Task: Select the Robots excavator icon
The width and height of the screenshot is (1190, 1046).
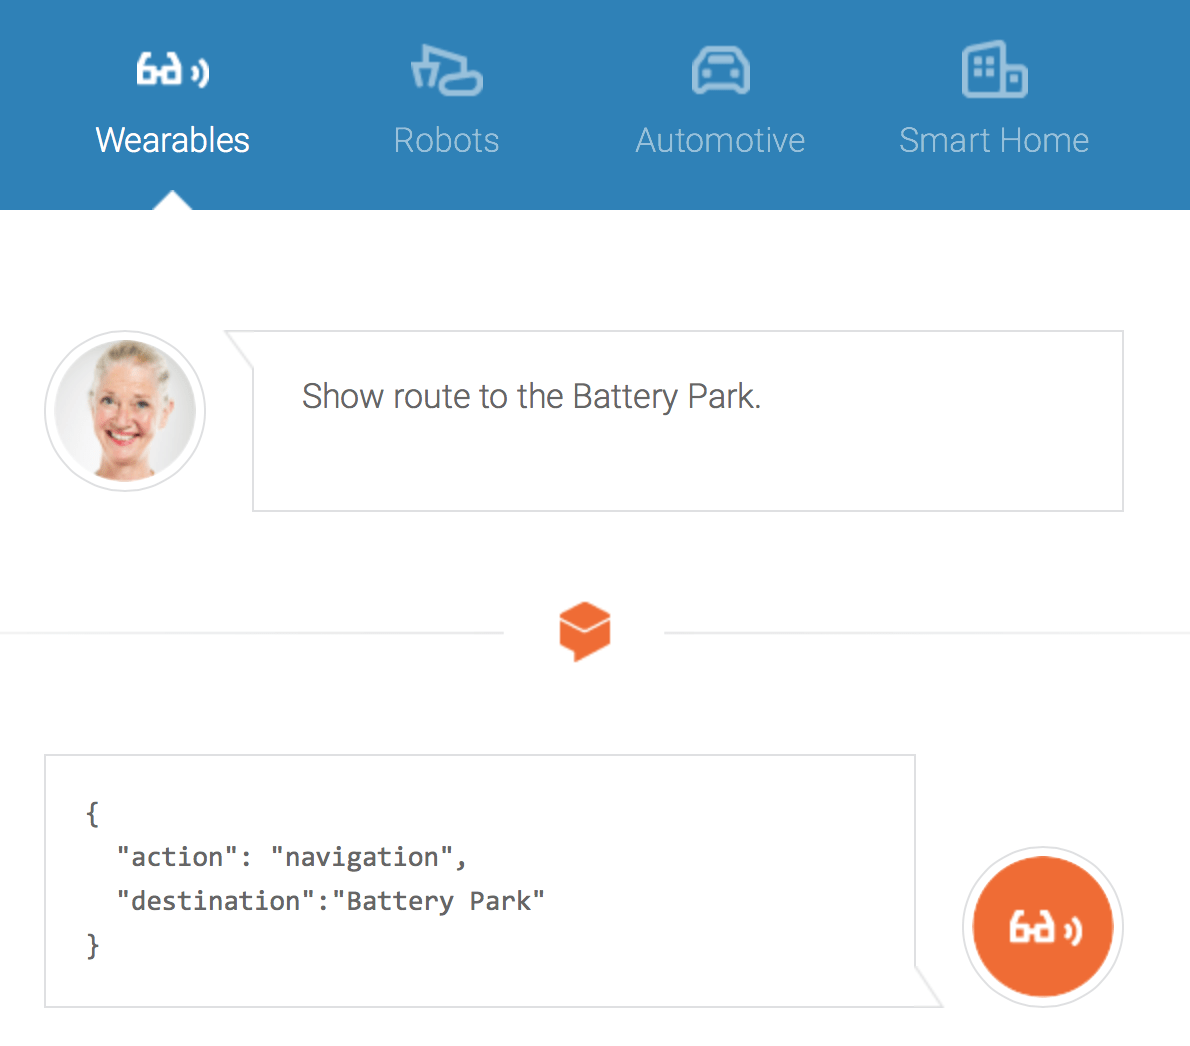Action: 446,71
